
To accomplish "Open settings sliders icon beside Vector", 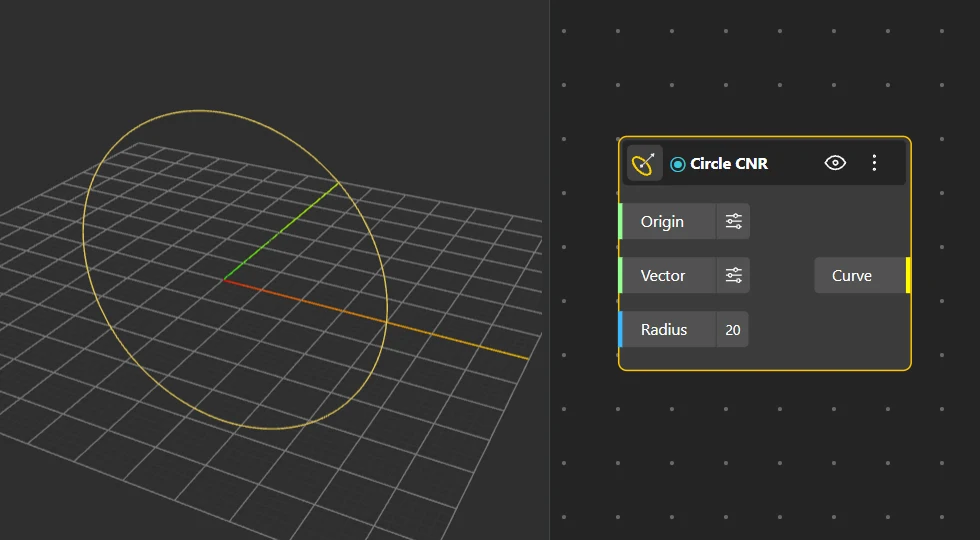I will [x=733, y=275].
